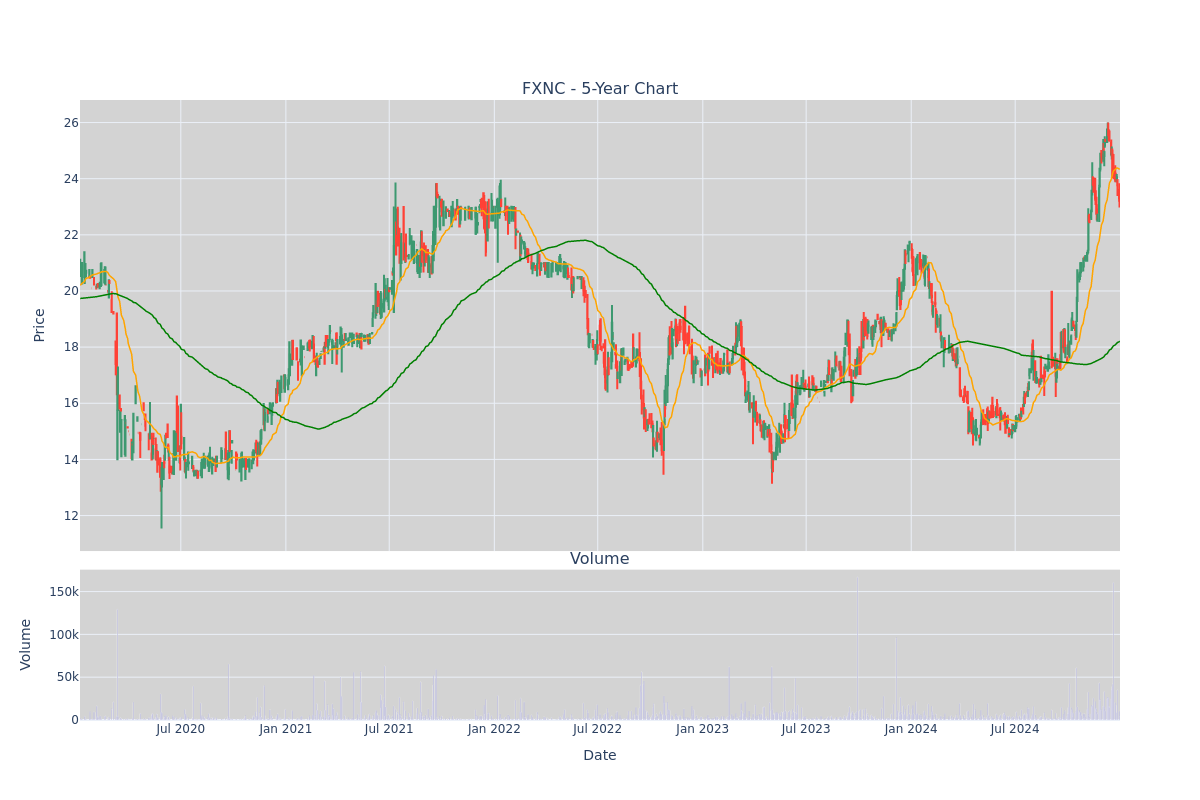1200x800 pixels.
Task: Select the Jul 2020 date tick
Action: pyautogui.click(x=181, y=729)
